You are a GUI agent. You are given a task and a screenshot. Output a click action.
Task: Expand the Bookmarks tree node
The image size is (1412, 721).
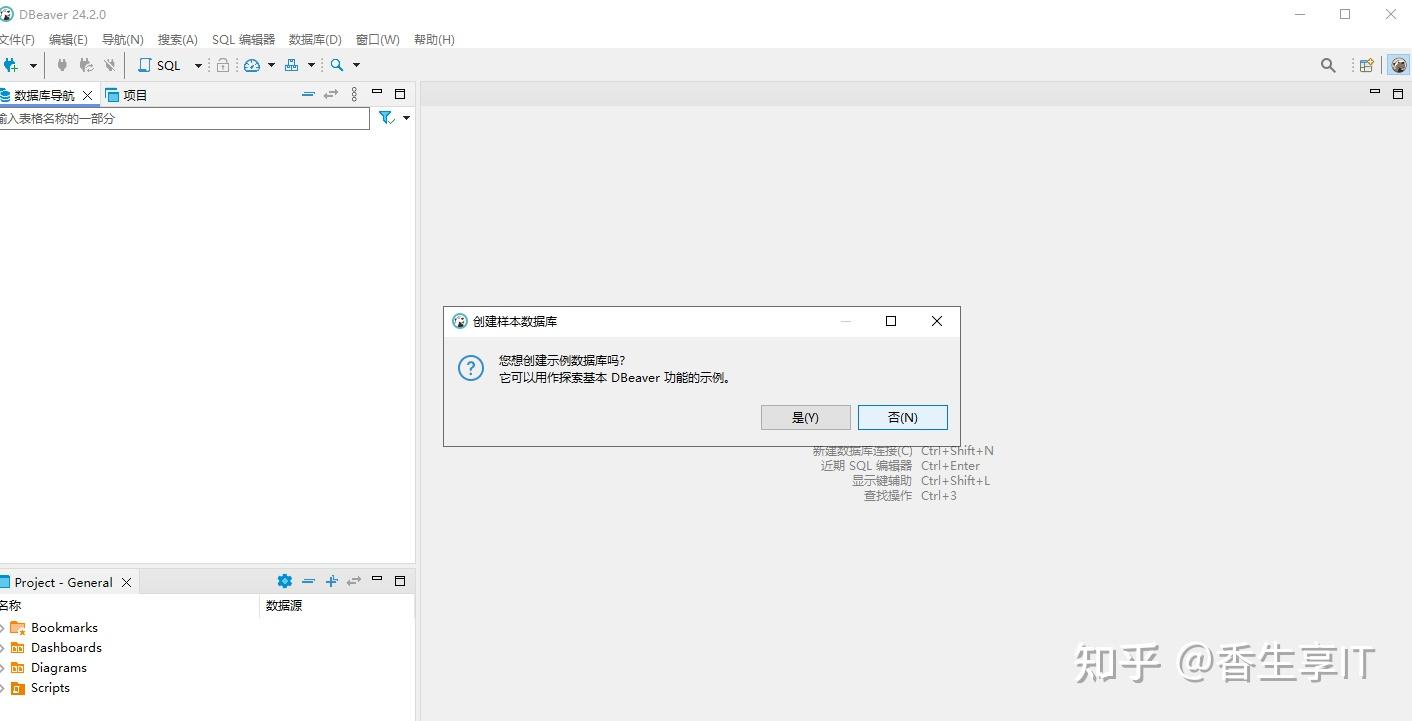tap(6, 627)
